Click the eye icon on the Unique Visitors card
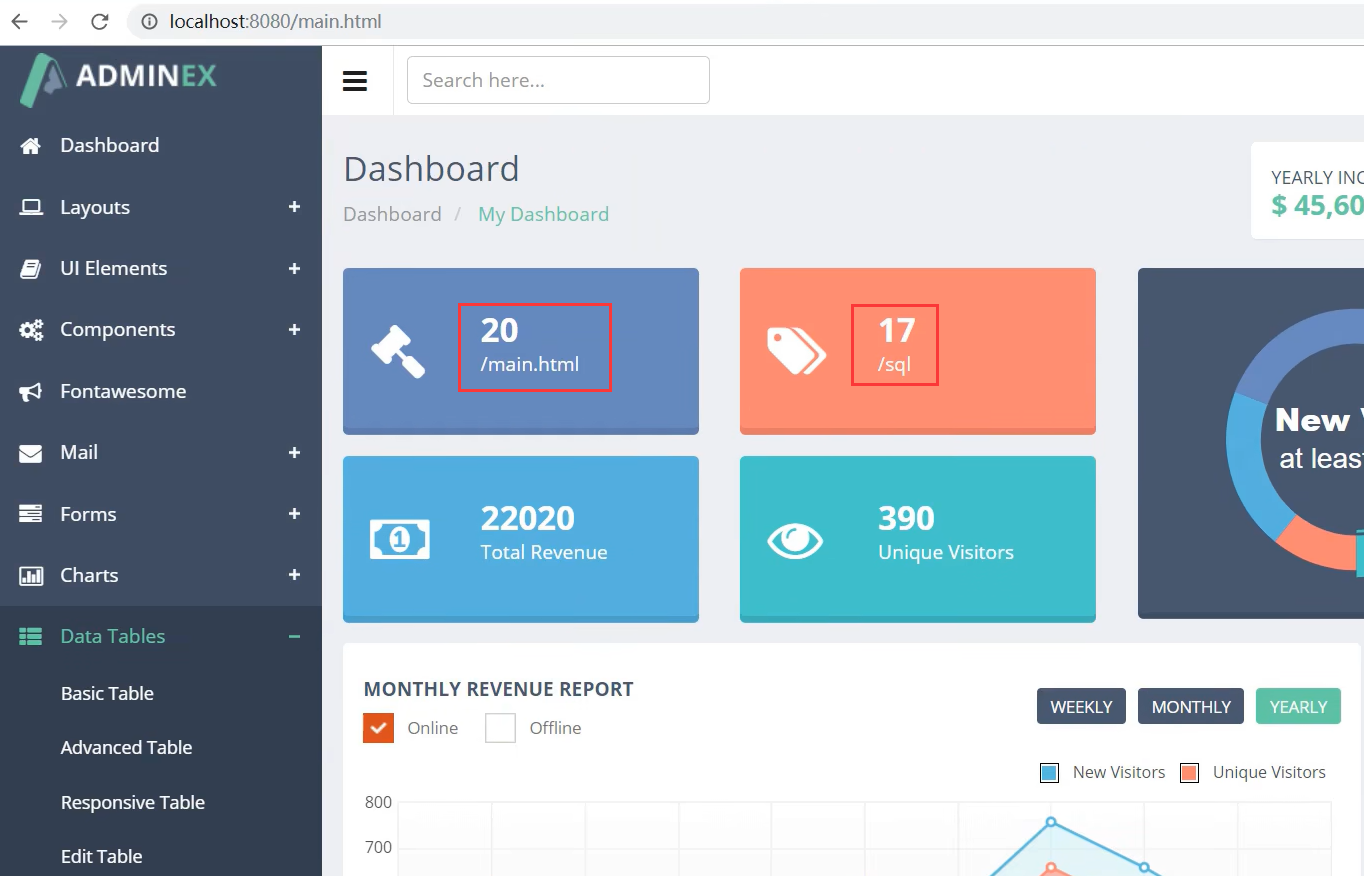1364x876 pixels. point(795,540)
